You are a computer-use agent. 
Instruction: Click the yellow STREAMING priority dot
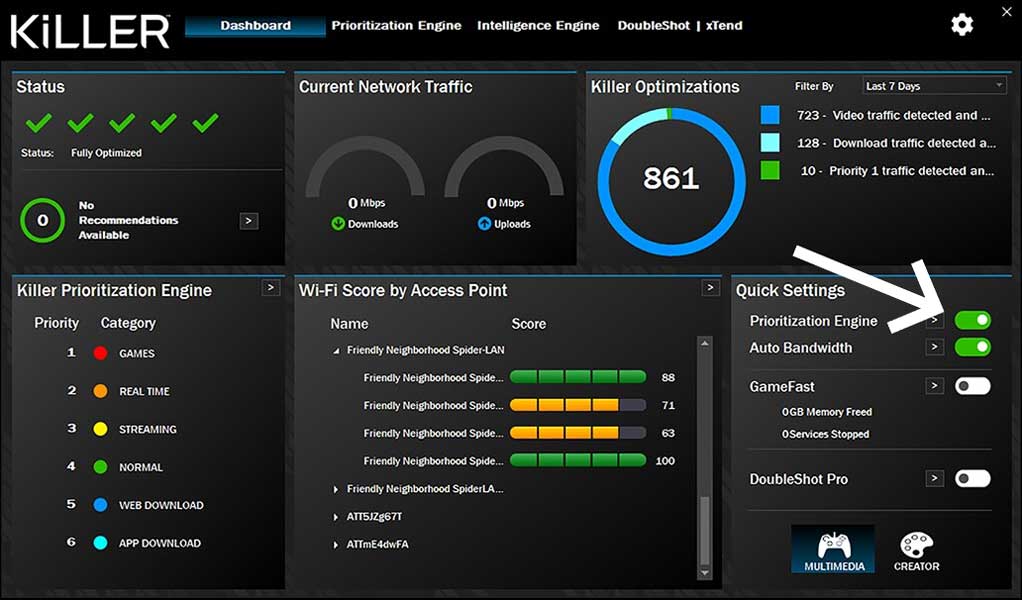click(x=100, y=429)
